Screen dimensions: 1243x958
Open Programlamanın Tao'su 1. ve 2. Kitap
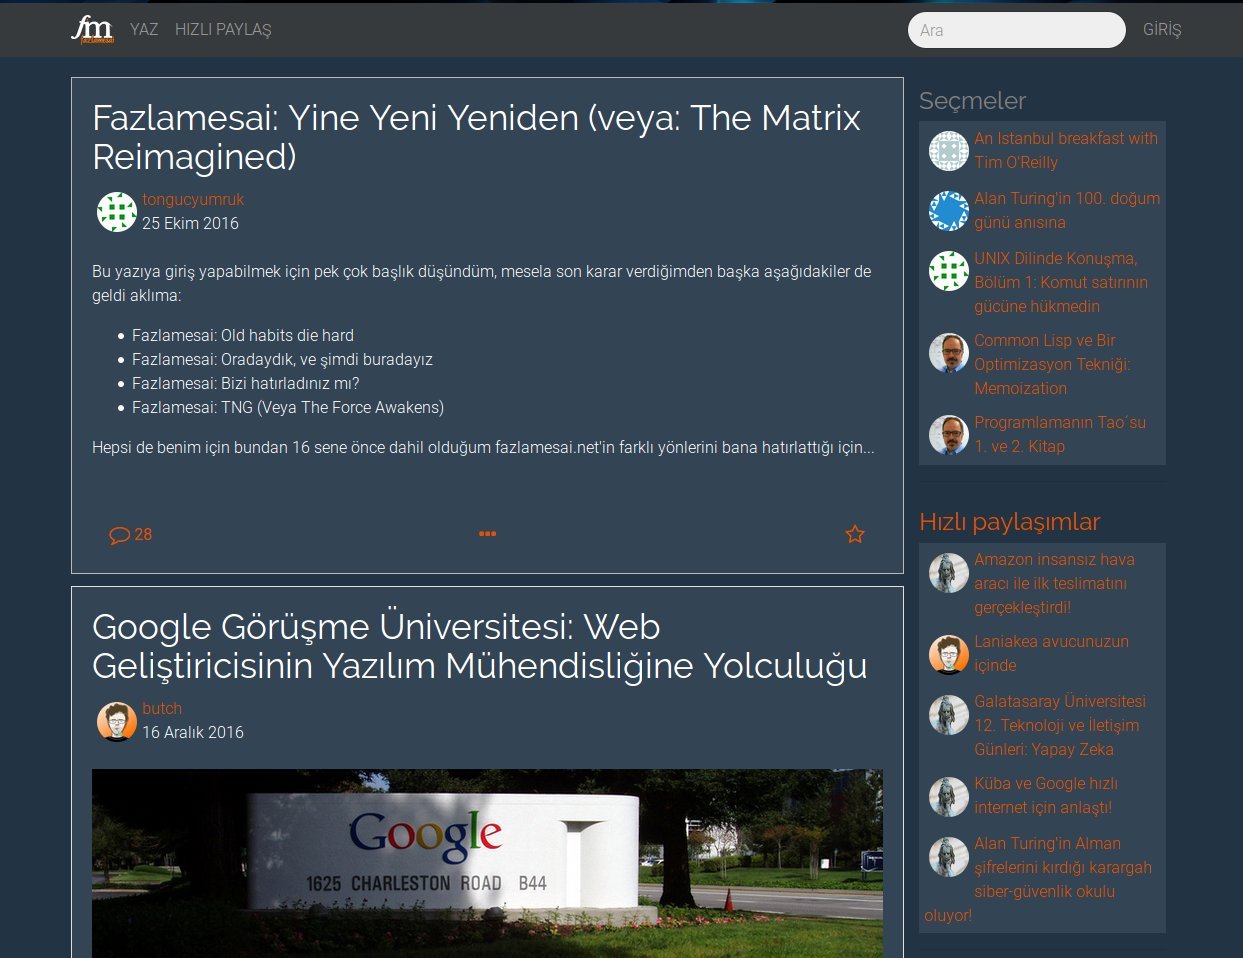[x=1060, y=435]
